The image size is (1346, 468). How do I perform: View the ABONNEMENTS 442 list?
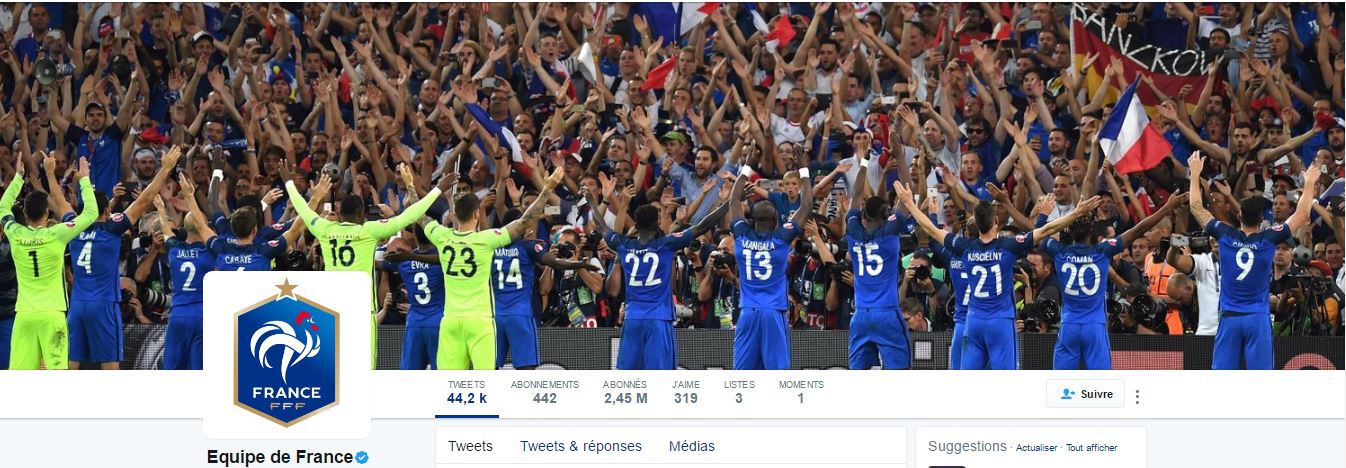(x=545, y=392)
